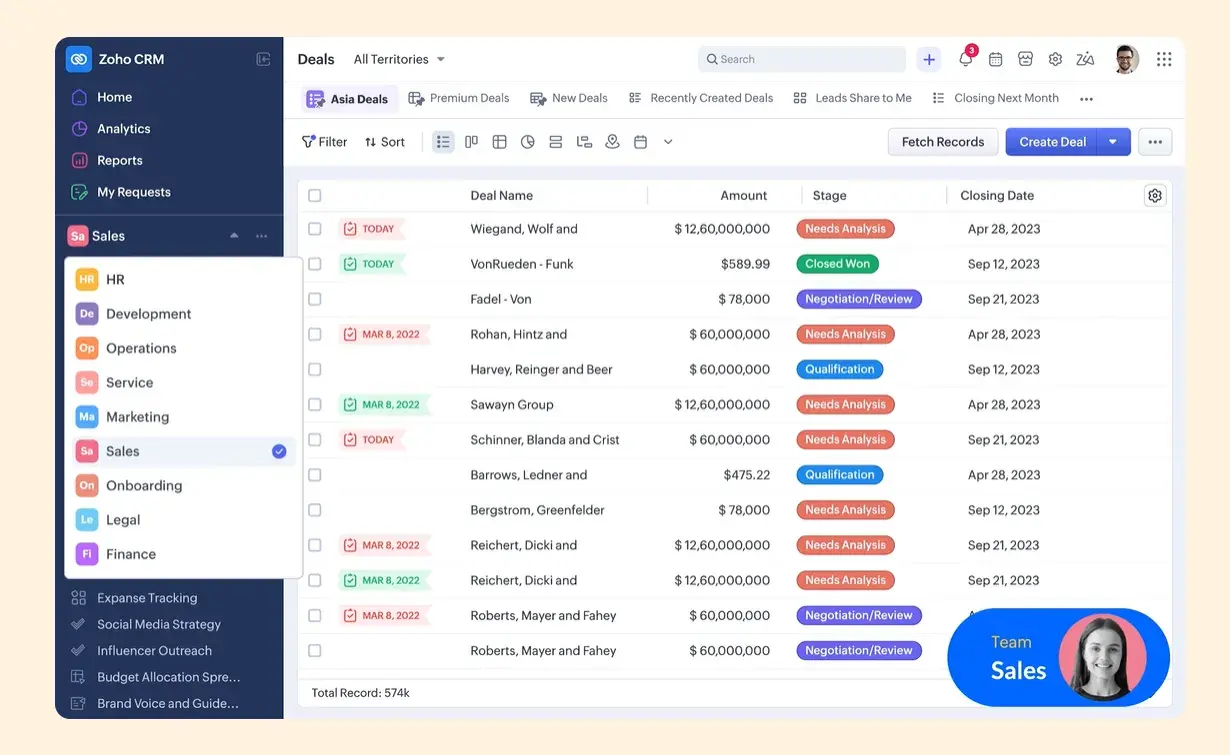
Task: Focus the Search field
Action: (x=802, y=59)
